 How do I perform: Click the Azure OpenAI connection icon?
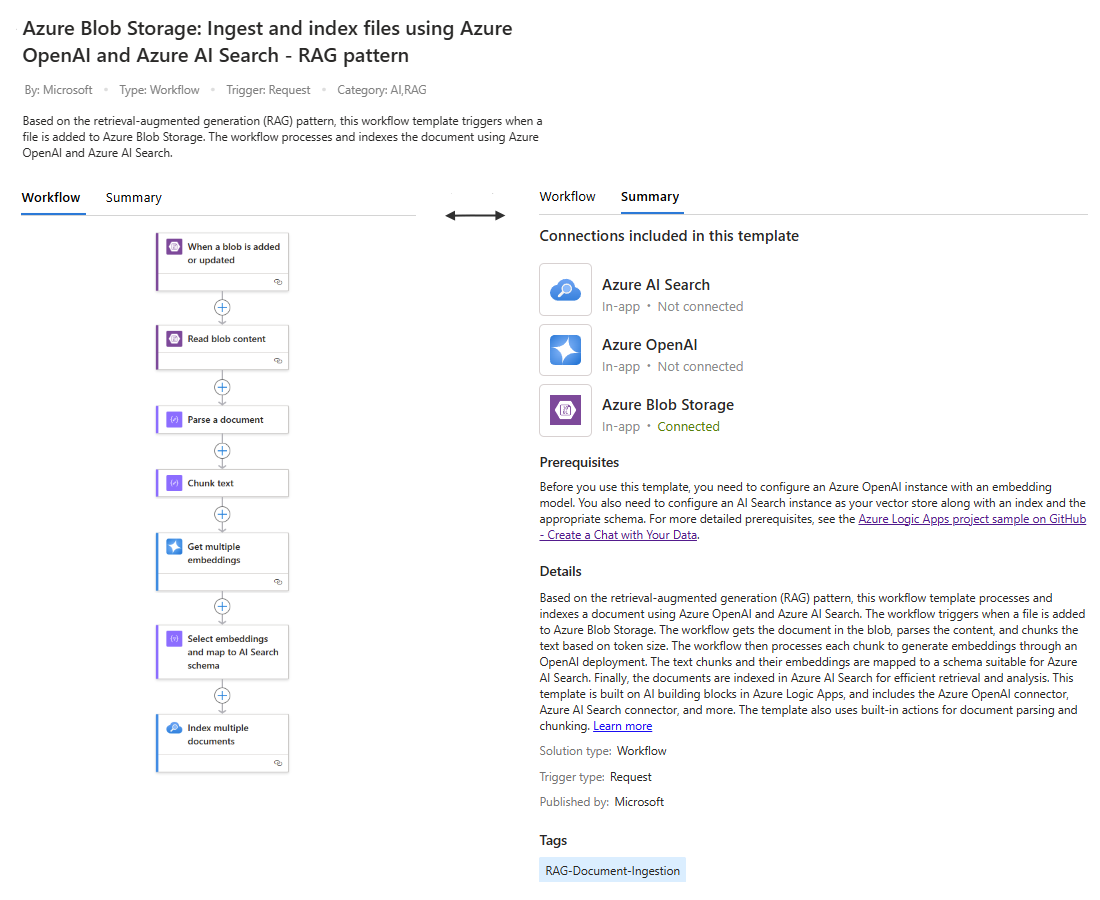[x=565, y=350]
